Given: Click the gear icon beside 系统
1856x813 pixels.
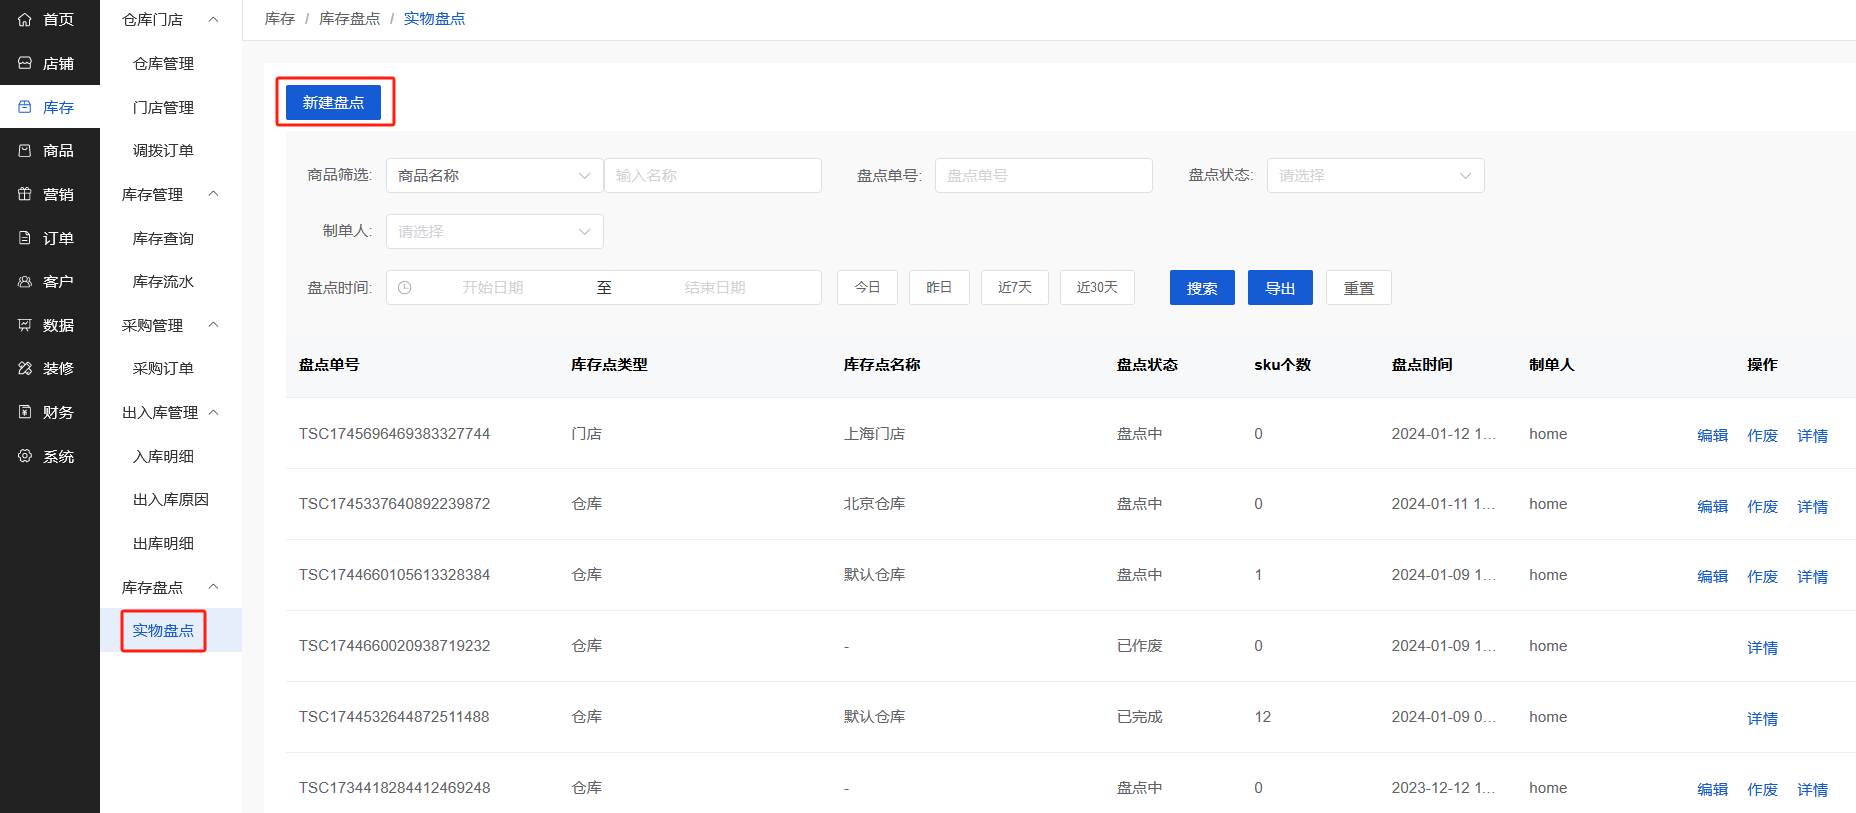Looking at the screenshot, I should tap(25, 456).
